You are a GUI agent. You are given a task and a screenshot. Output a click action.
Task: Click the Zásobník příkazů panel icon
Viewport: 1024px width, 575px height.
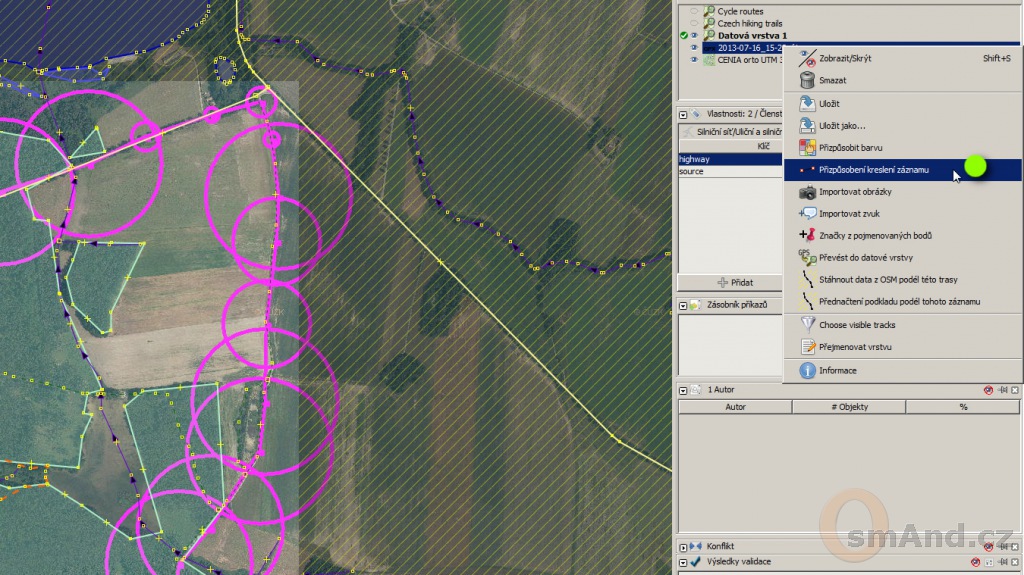tap(696, 304)
